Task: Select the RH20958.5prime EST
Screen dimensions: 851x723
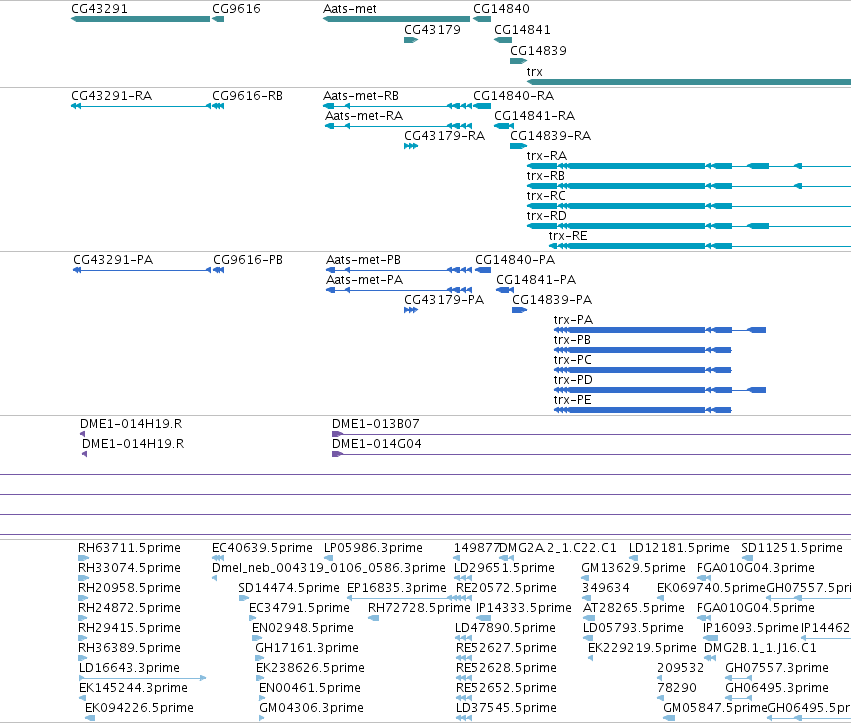Action: point(83,598)
